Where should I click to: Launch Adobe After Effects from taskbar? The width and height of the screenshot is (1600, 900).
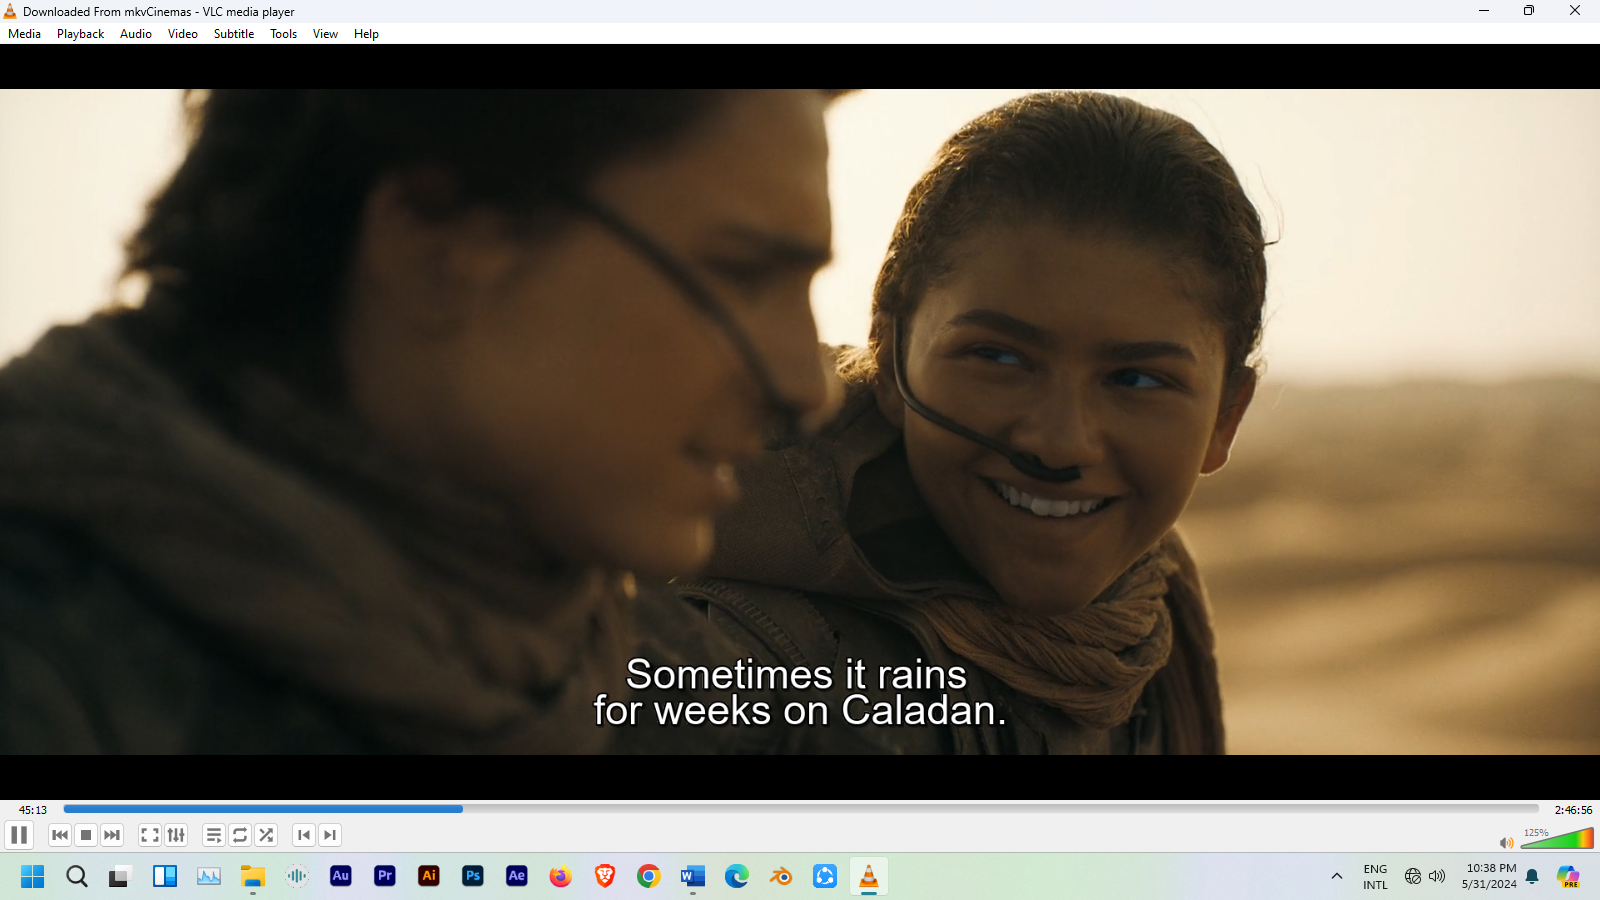pyautogui.click(x=517, y=877)
